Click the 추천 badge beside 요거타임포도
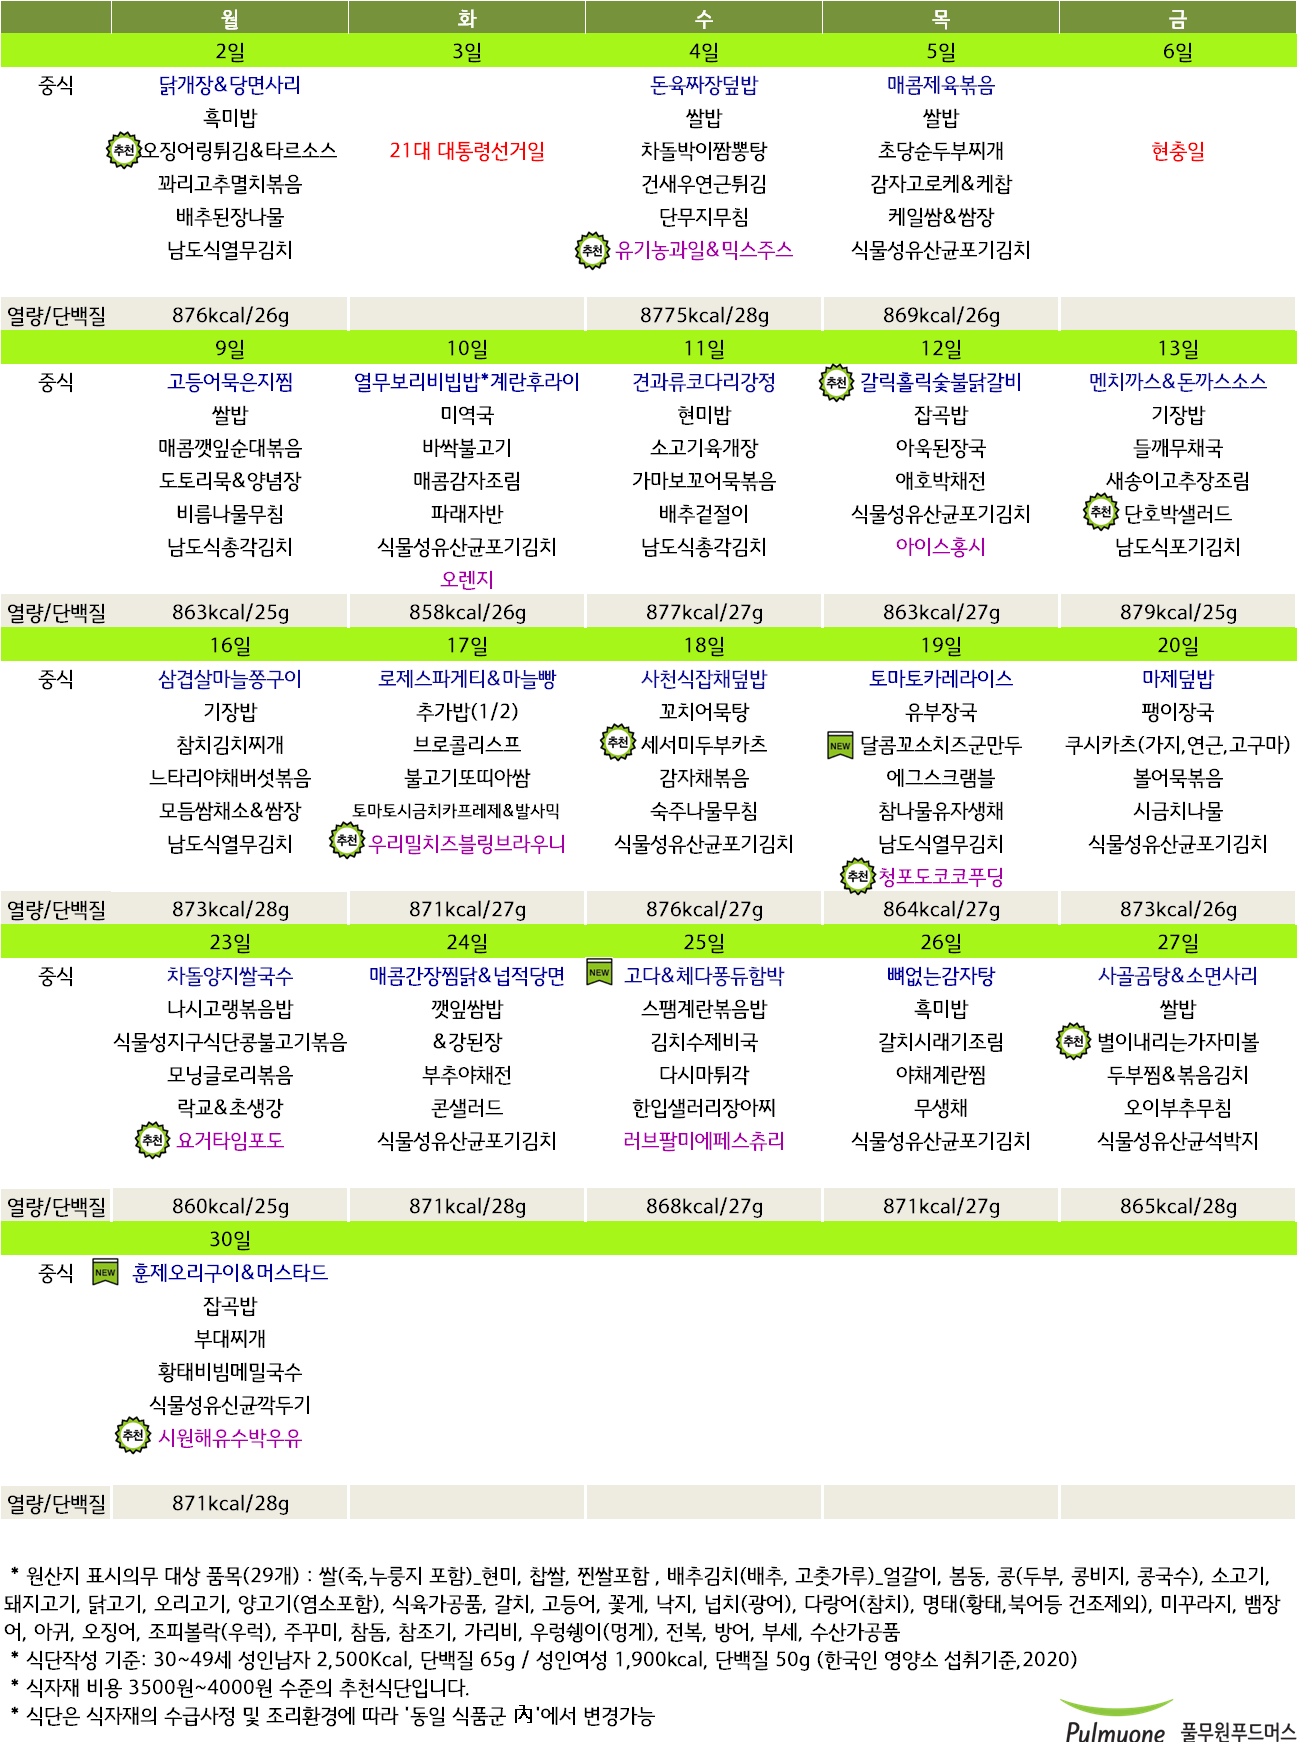 152,1140
